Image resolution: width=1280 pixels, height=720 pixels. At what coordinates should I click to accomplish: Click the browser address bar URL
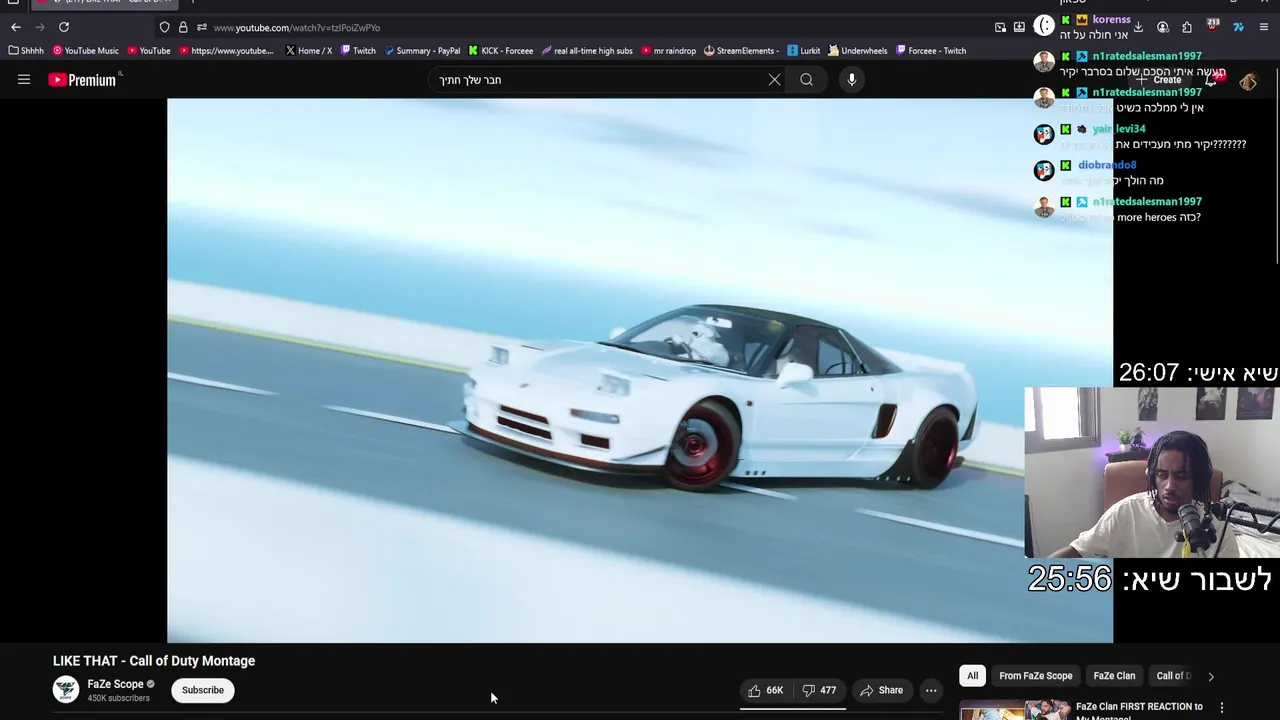(296, 28)
